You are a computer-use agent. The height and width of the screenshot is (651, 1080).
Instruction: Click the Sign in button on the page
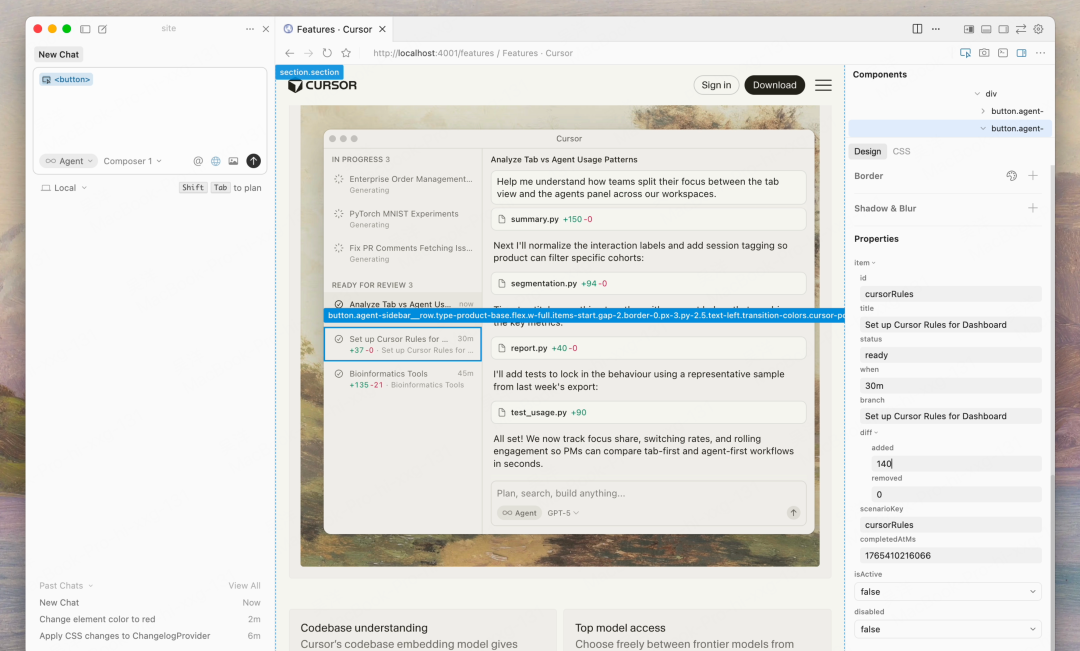tap(716, 85)
